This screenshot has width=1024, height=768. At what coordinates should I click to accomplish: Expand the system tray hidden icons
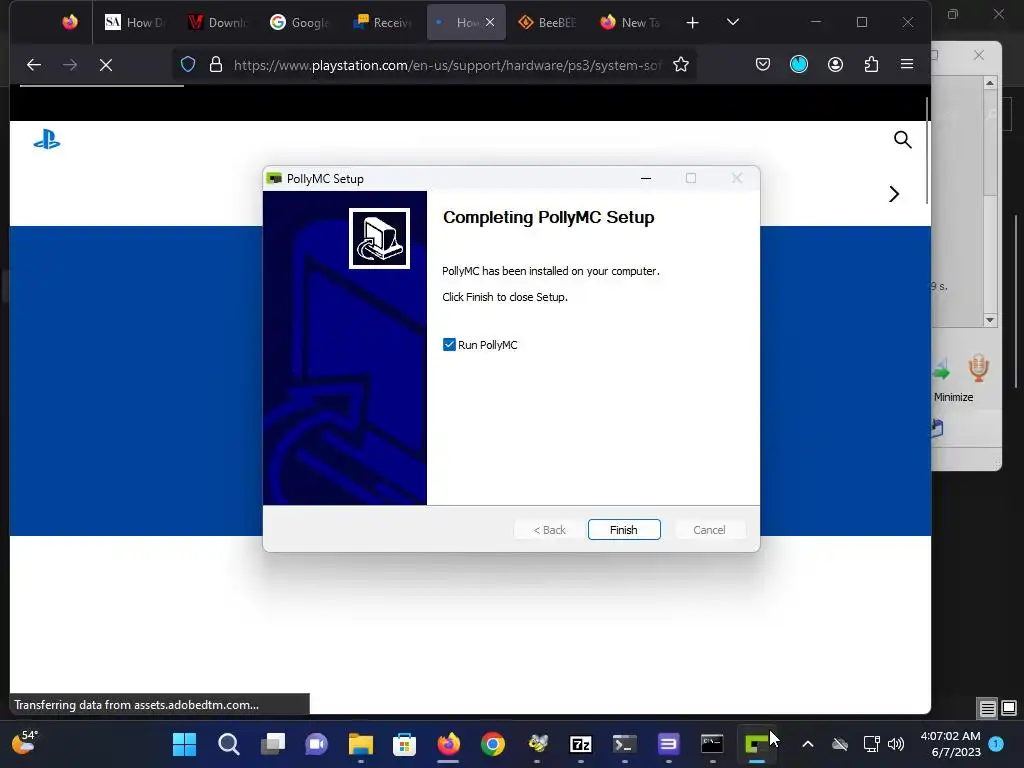click(x=808, y=744)
